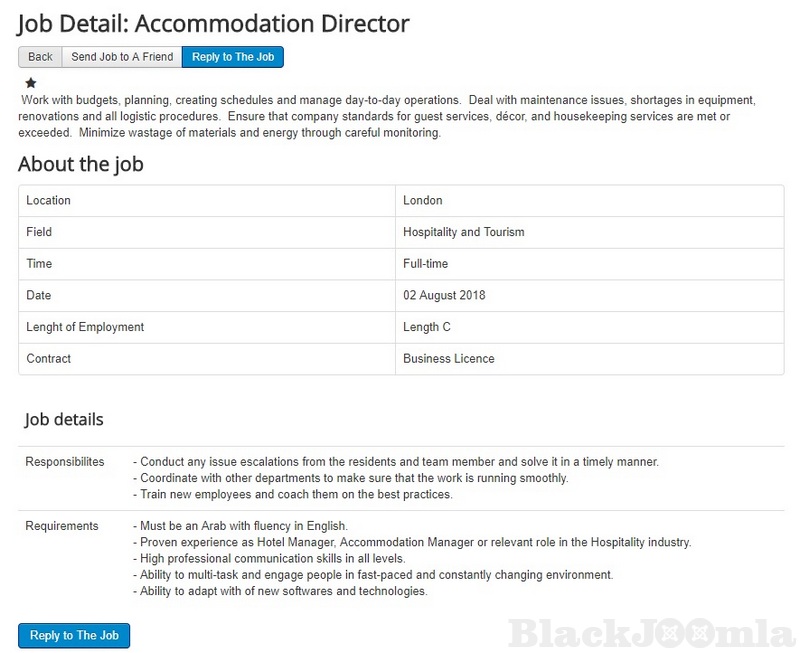Click the Business Licence contract value
The height and width of the screenshot is (653, 800).
click(449, 358)
